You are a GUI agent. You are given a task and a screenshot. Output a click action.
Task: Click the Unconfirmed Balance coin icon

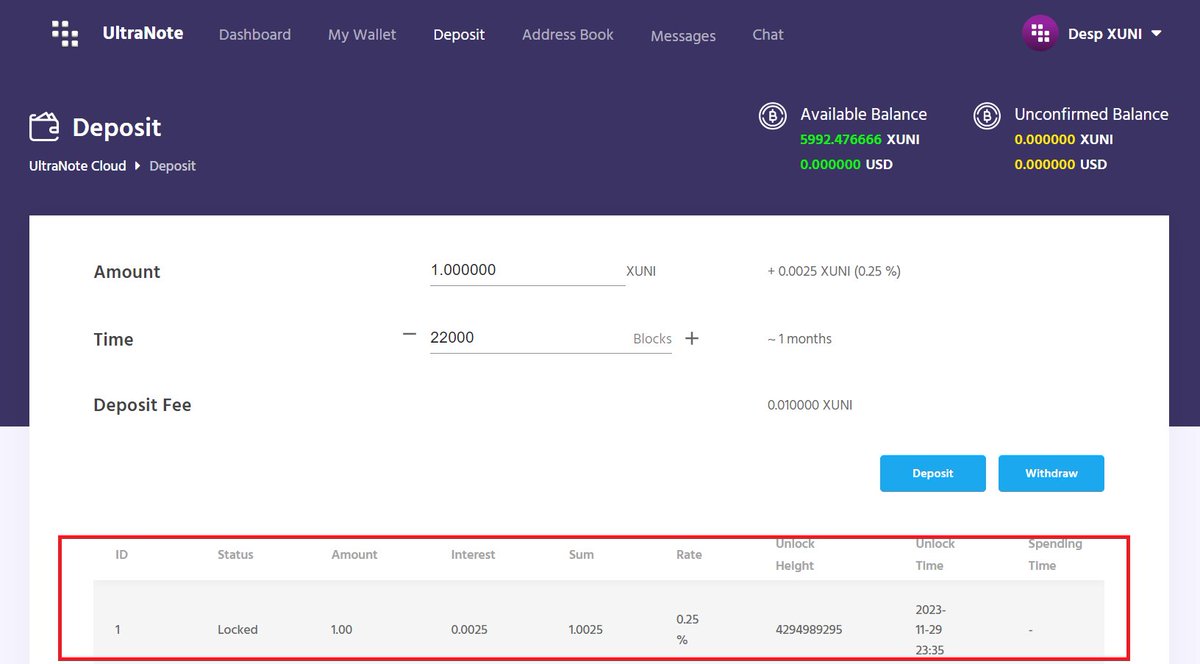click(987, 116)
